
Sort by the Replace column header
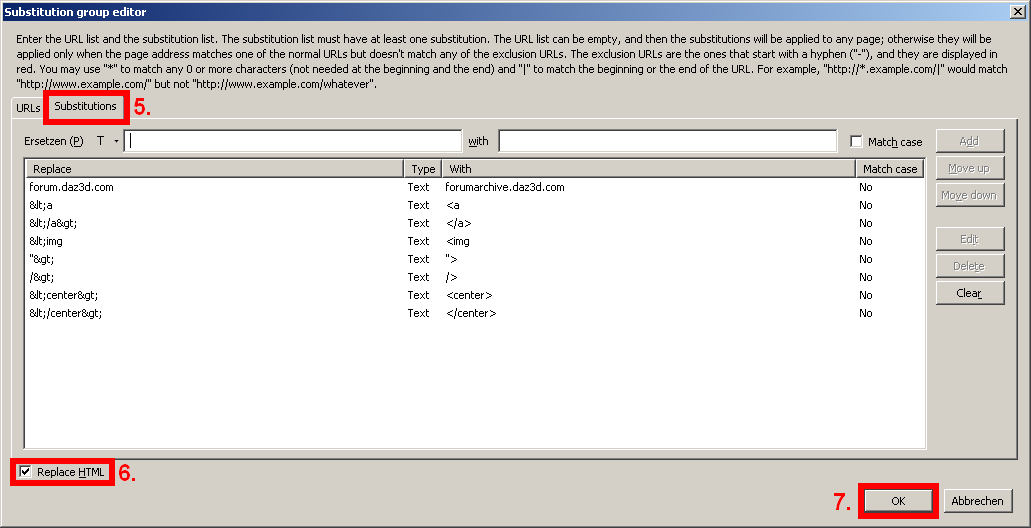214,169
